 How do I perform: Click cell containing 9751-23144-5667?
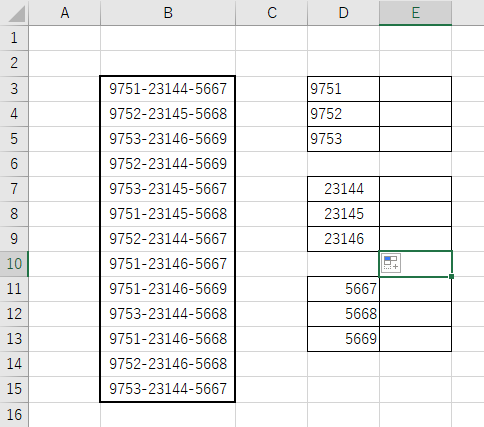(168, 89)
